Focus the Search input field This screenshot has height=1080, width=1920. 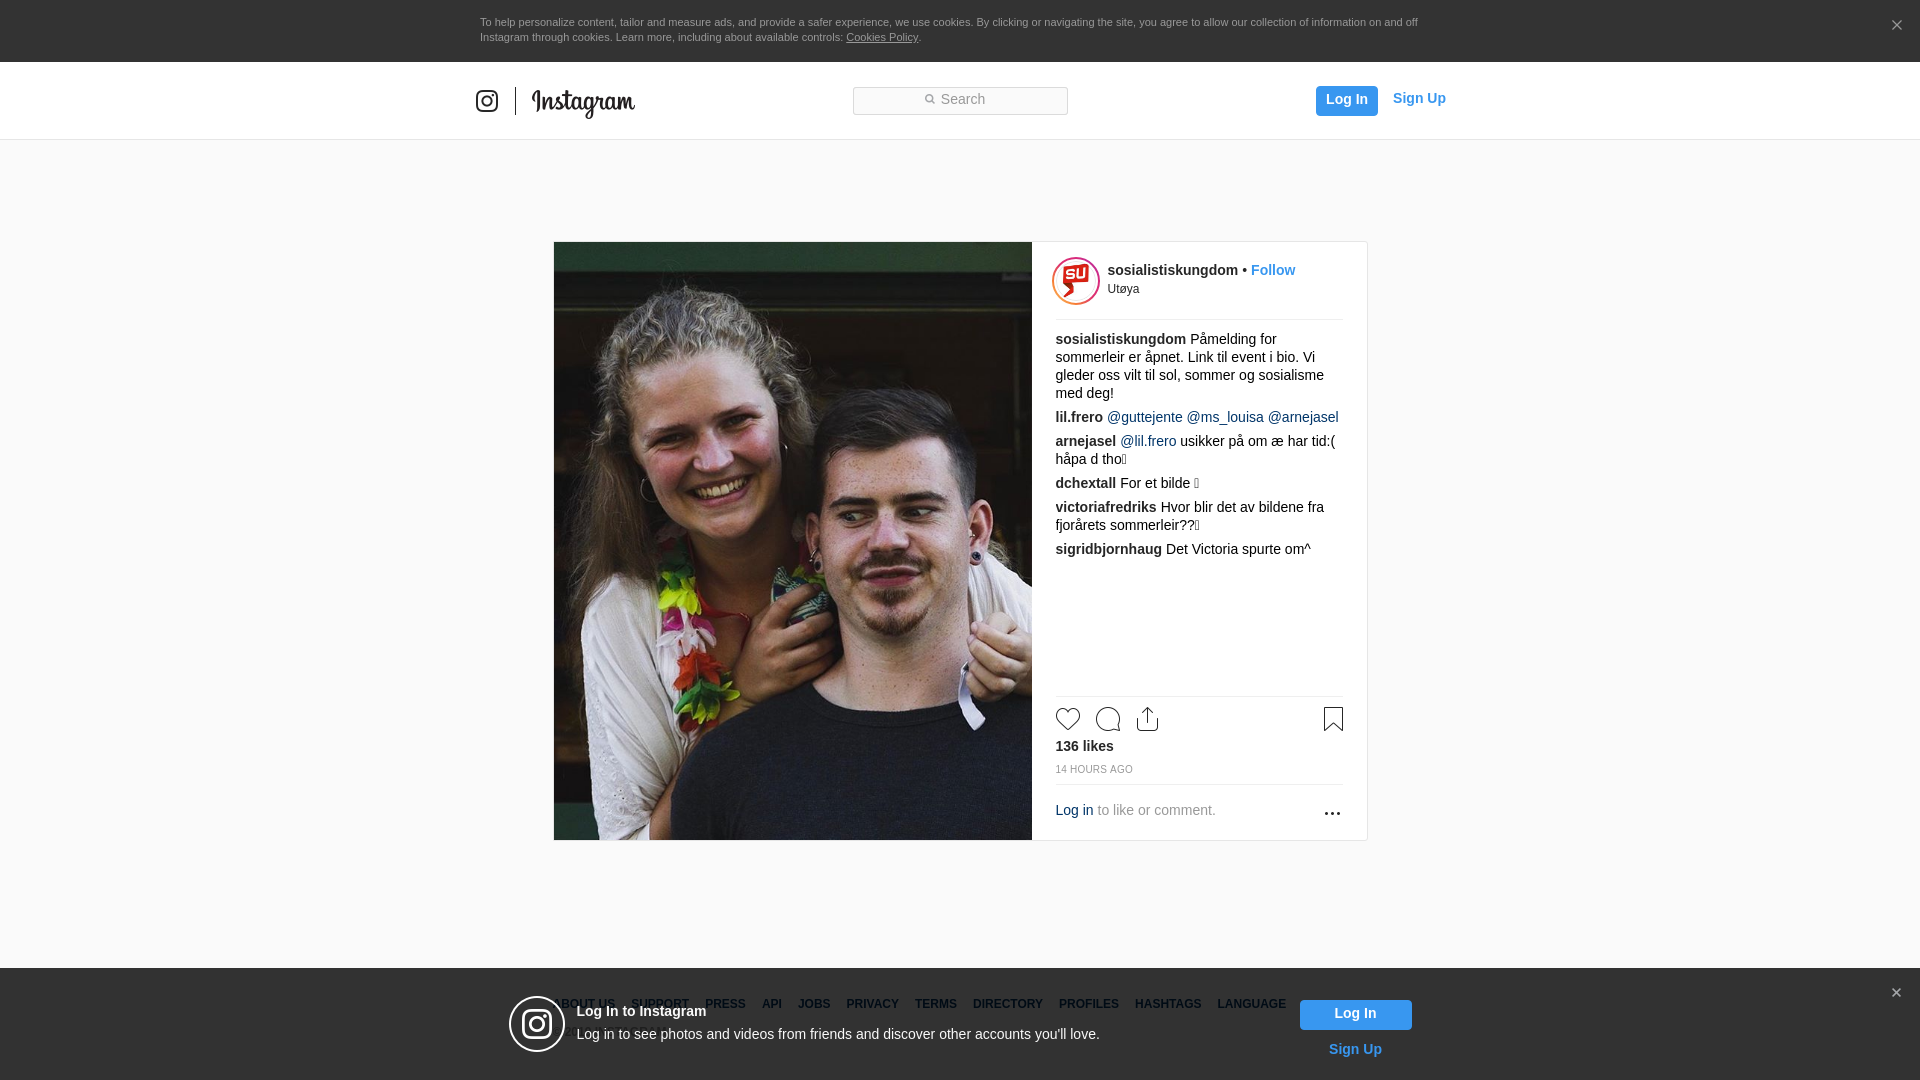[960, 101]
